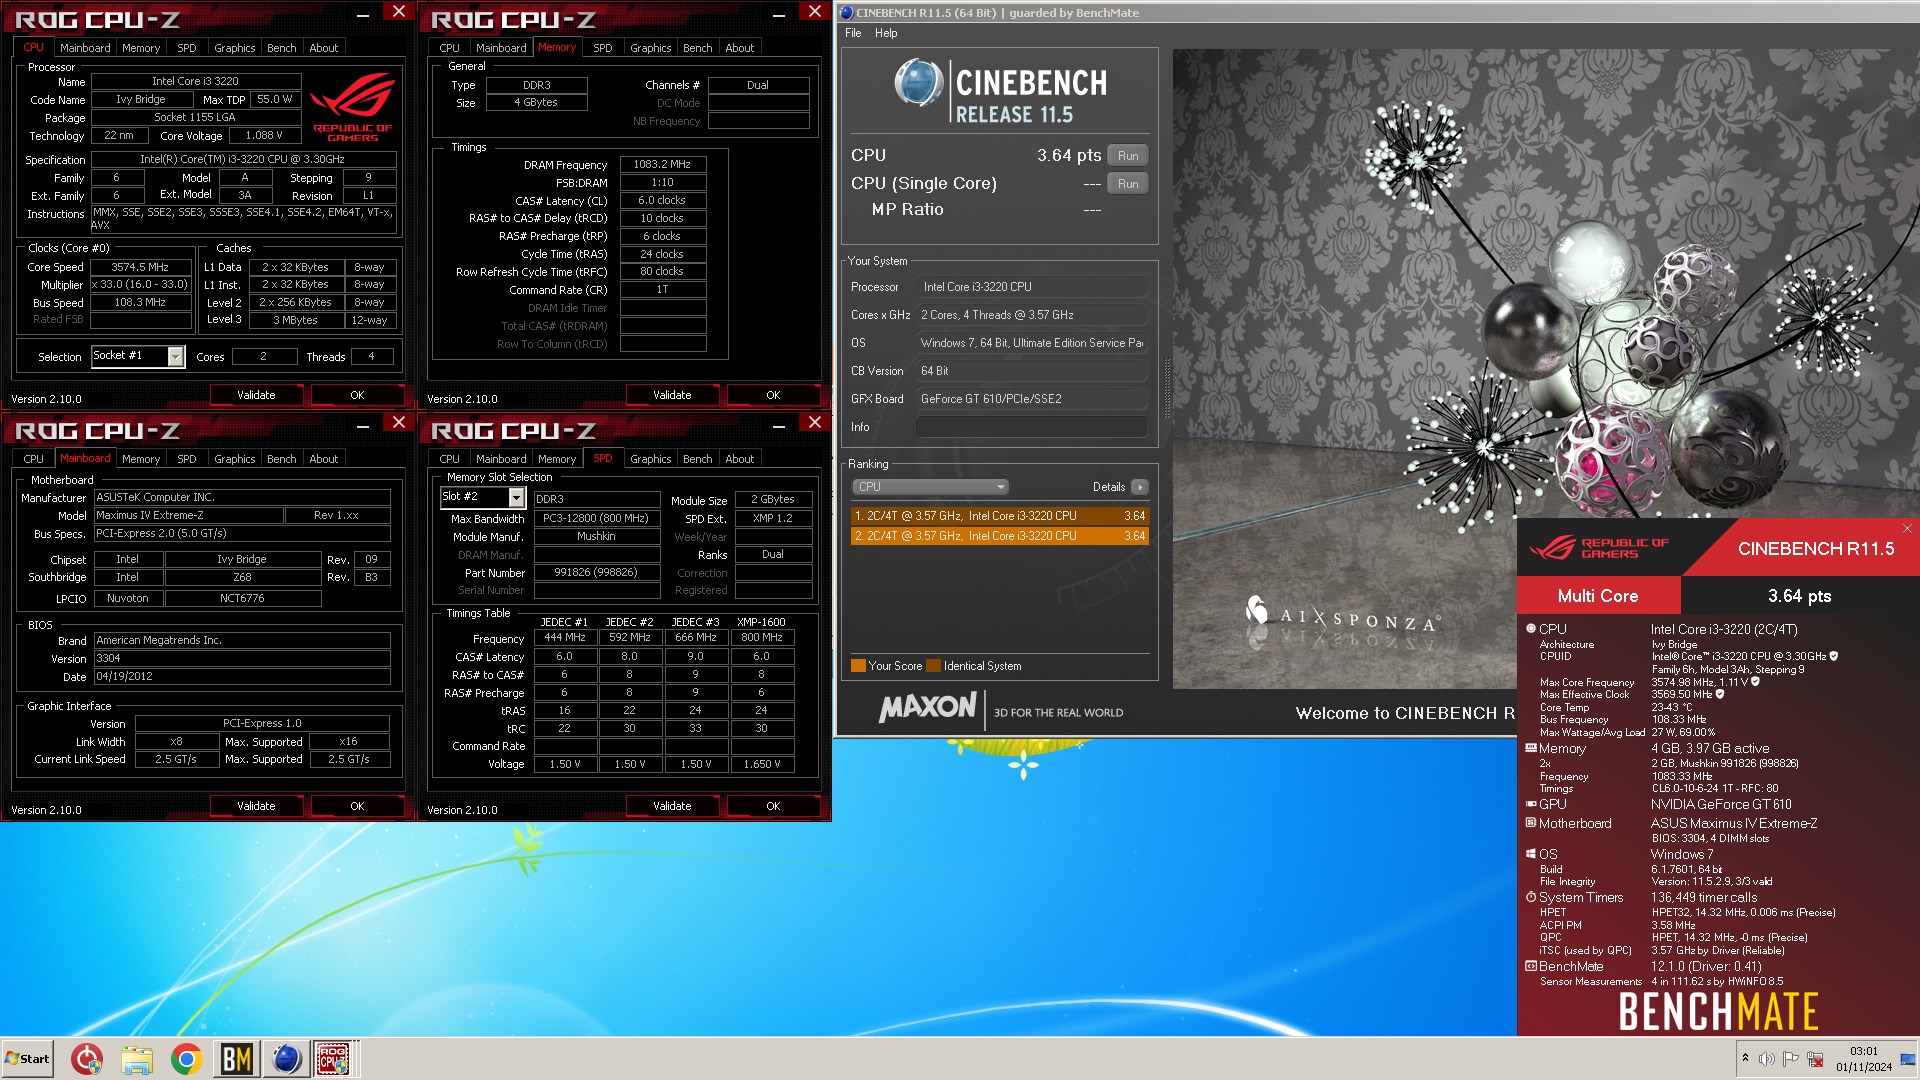Click the Cinebench panel splitter handle
Screen dimensions: 1920x1080
pos(1166,389)
